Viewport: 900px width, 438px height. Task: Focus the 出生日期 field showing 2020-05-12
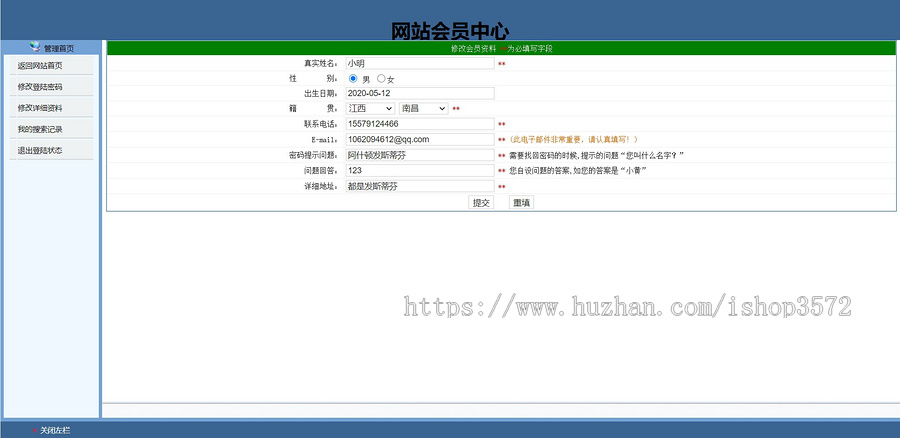[x=420, y=93]
